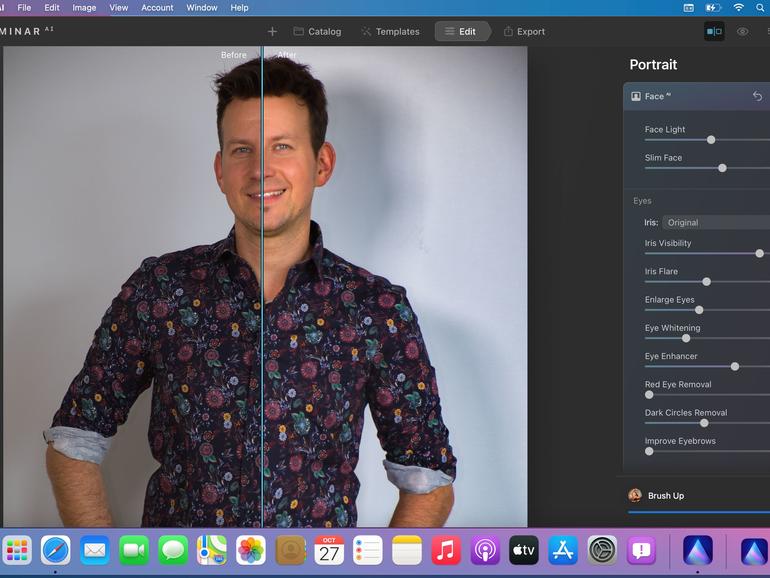Image resolution: width=770 pixels, height=578 pixels.
Task: Click the plus icon to add images
Action: (x=272, y=31)
